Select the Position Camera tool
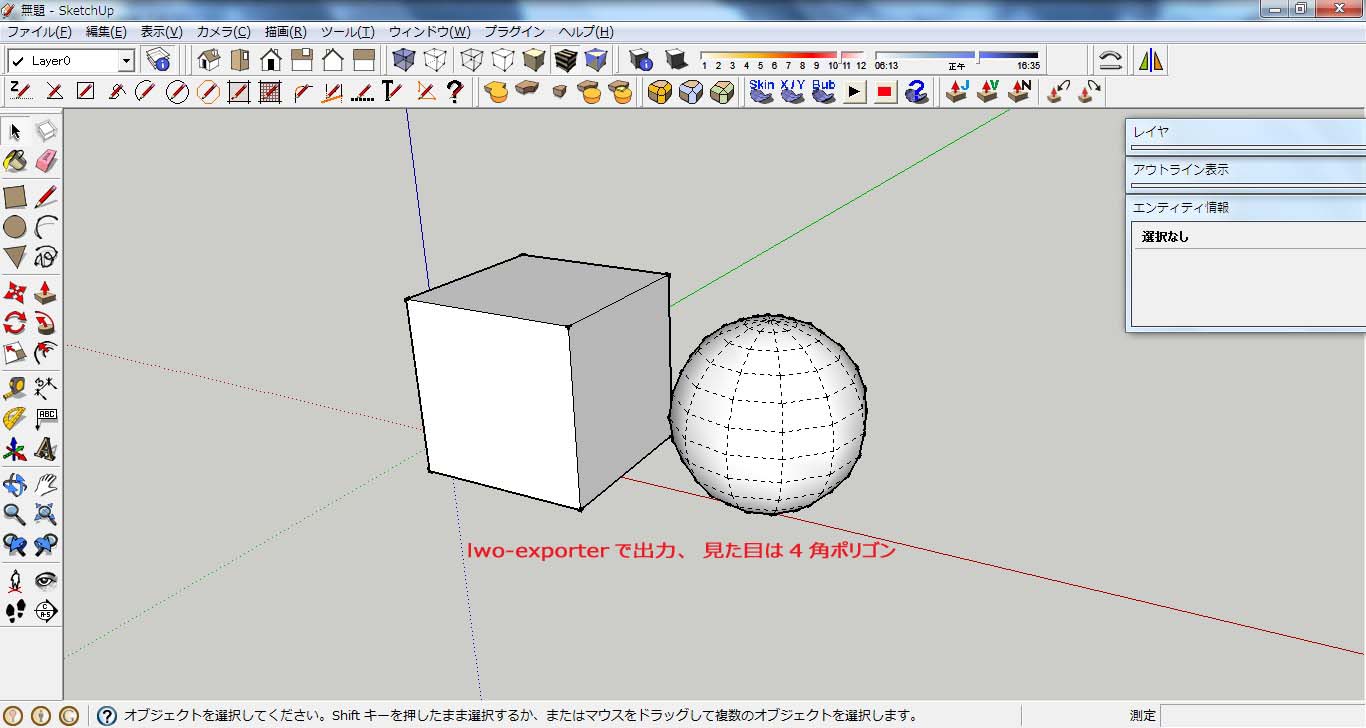This screenshot has height=728, width=1366. pyautogui.click(x=15, y=580)
